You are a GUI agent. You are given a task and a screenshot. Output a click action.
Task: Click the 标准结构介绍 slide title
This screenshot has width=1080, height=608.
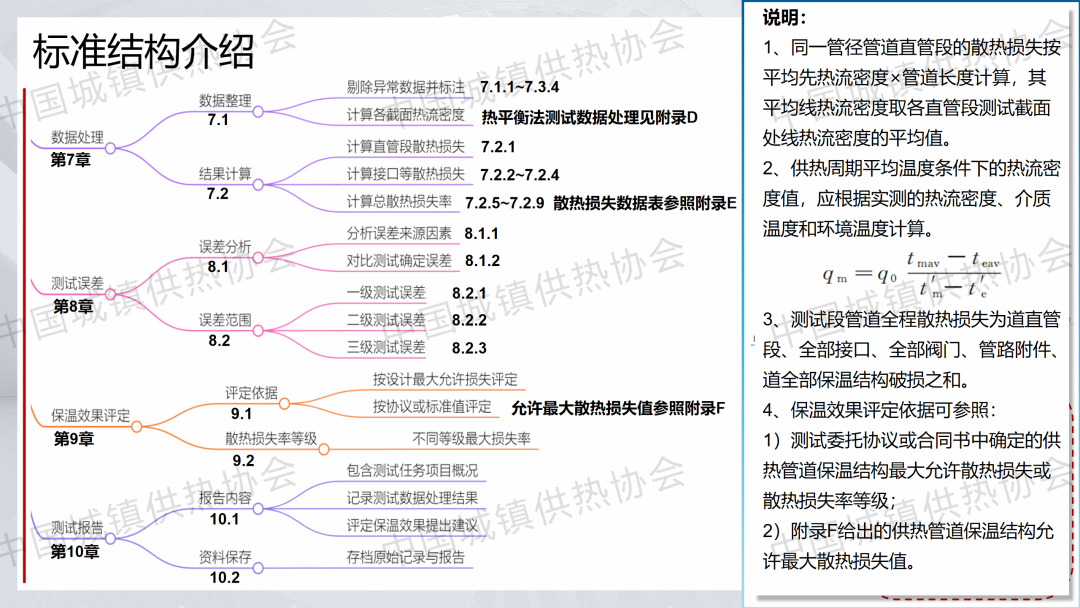coord(143,52)
